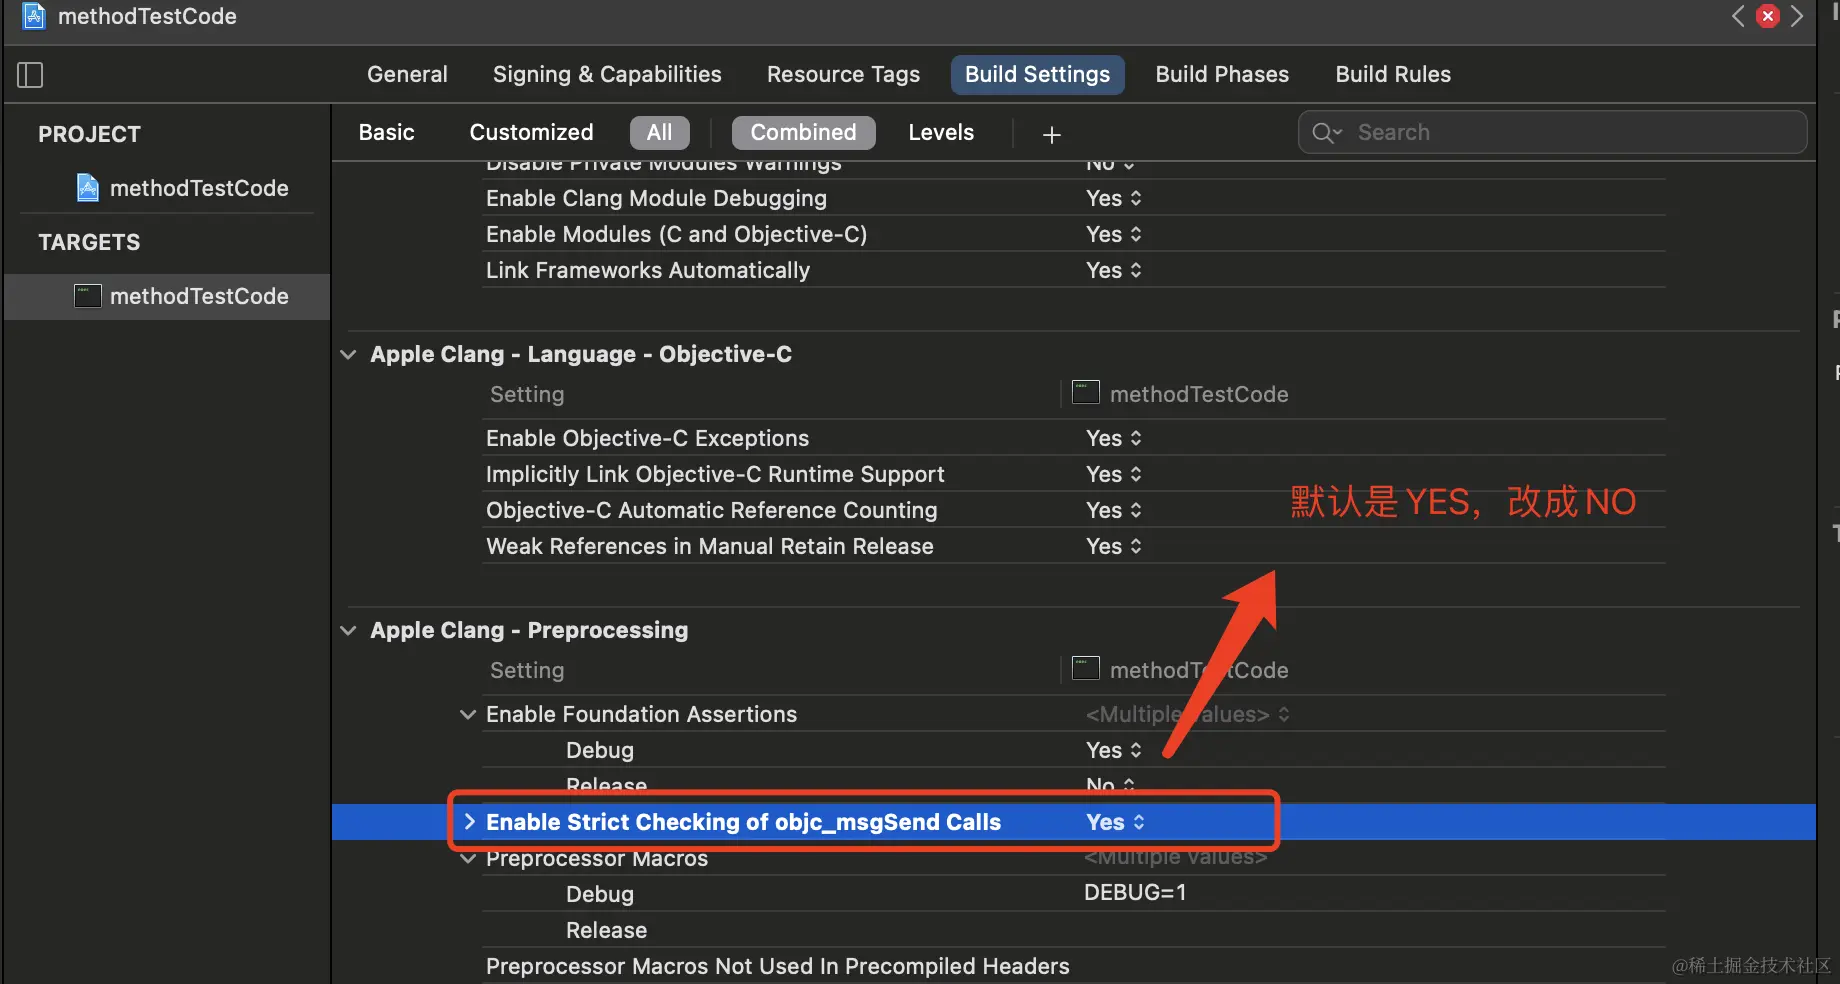
Task: Change Link Frameworks Automatically value
Action: (1114, 271)
